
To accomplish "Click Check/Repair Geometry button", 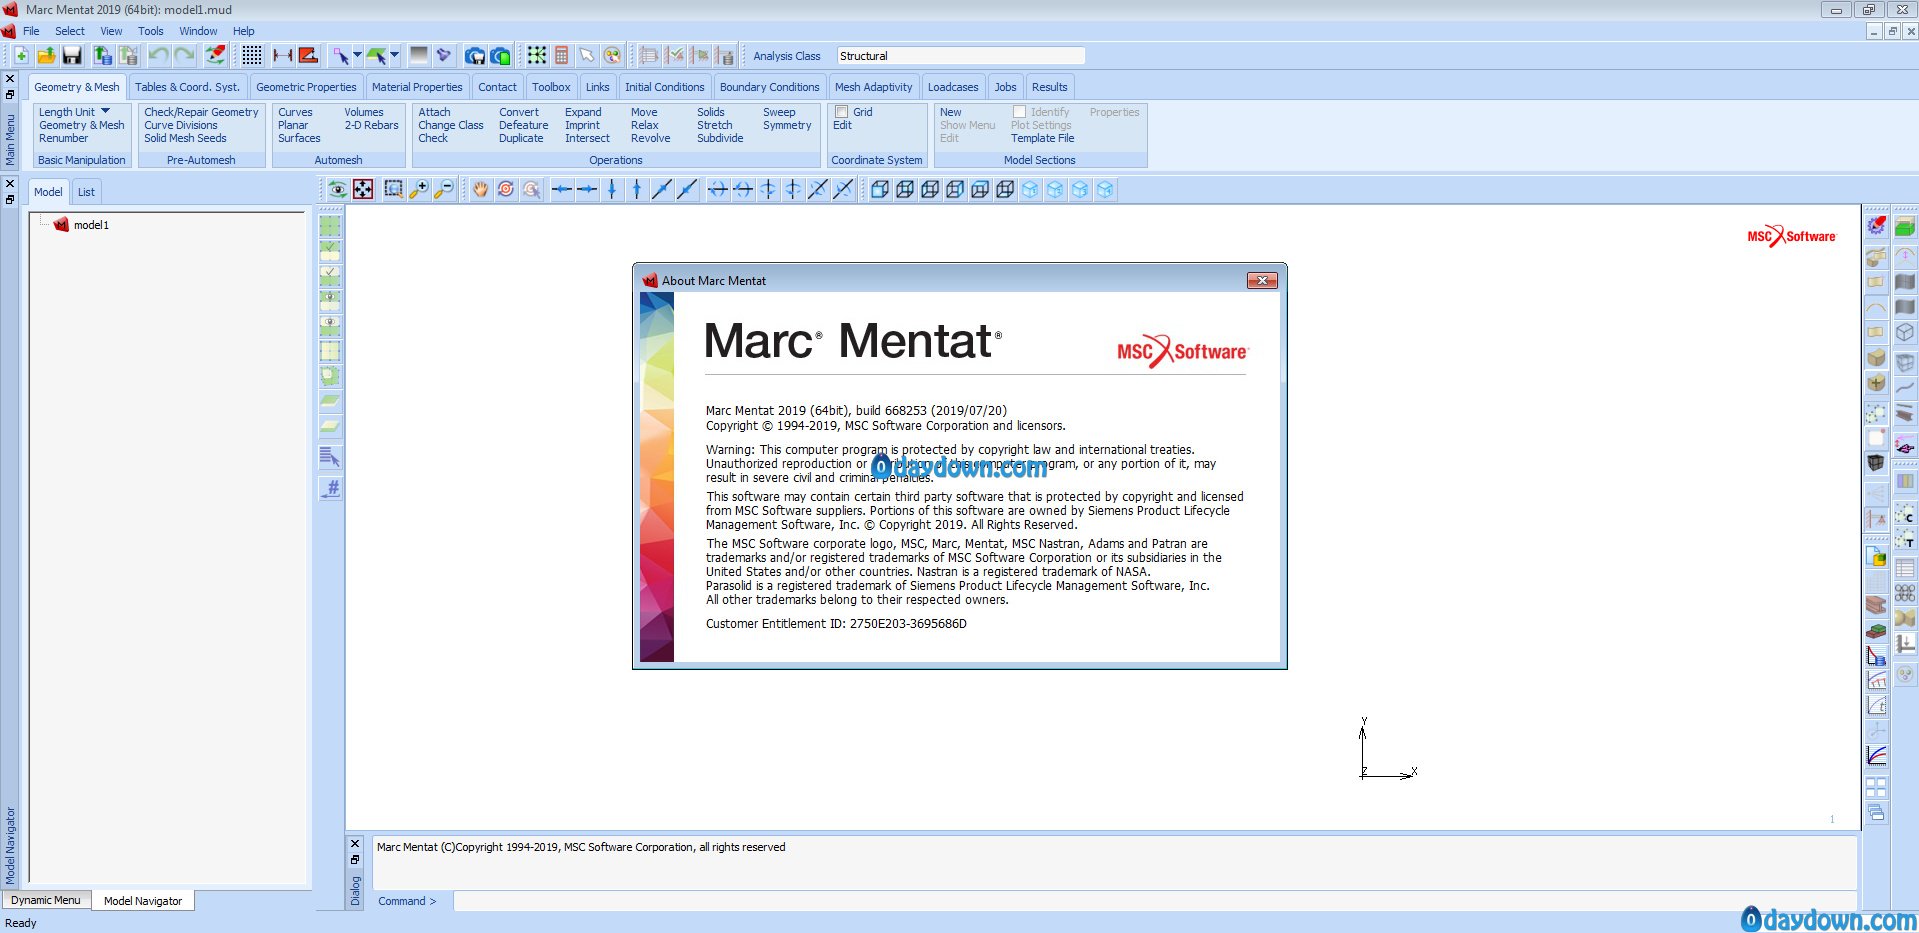I will (201, 112).
